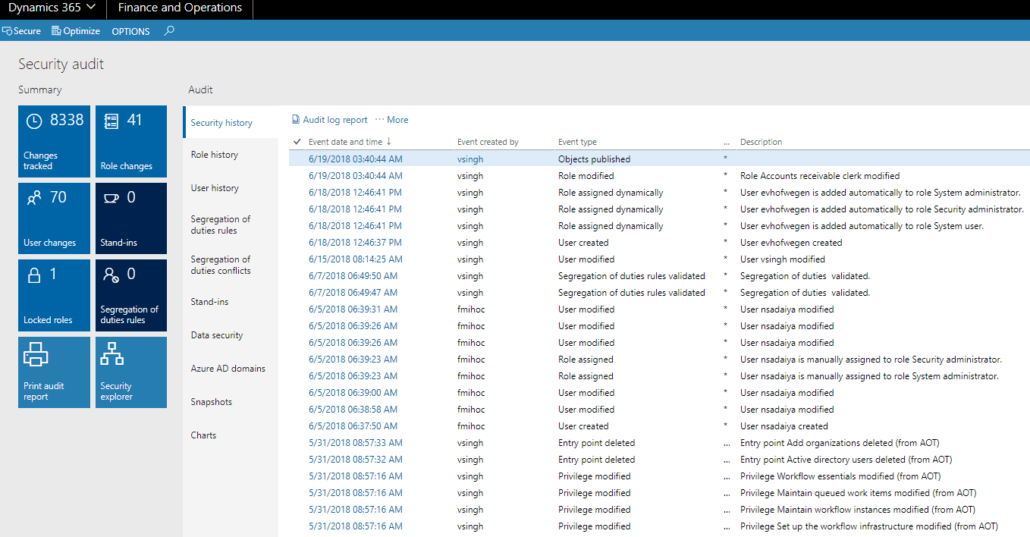Select evhofwegen added to System user description
Image resolution: width=1030 pixels, height=537 pixels.
862,225
